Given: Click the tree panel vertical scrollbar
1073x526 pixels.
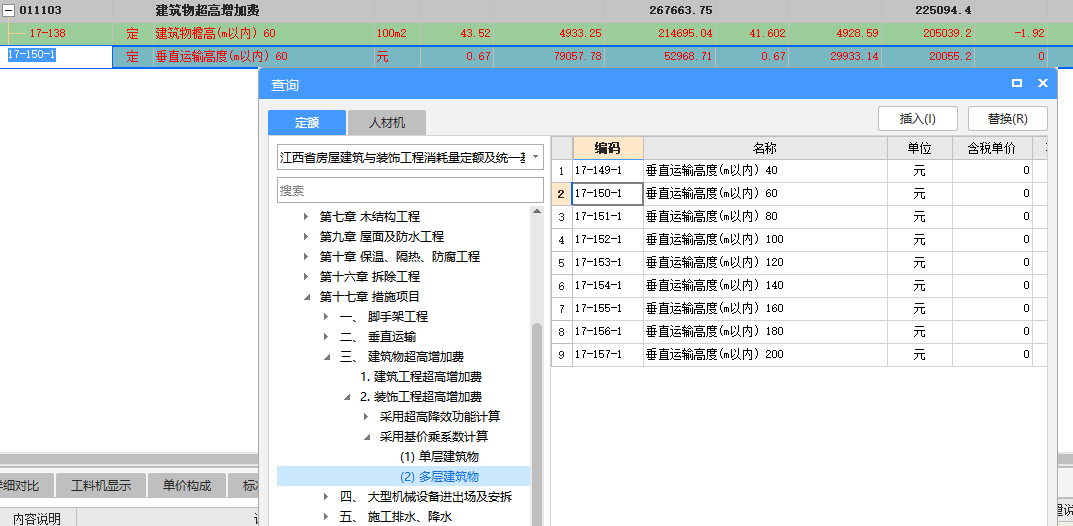Looking at the screenshot, I should click(537, 424).
